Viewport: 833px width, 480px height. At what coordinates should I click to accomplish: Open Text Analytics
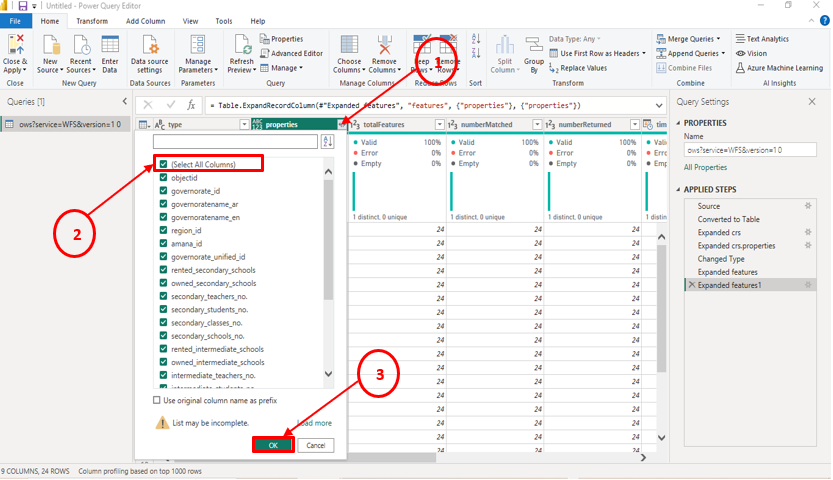[762, 39]
